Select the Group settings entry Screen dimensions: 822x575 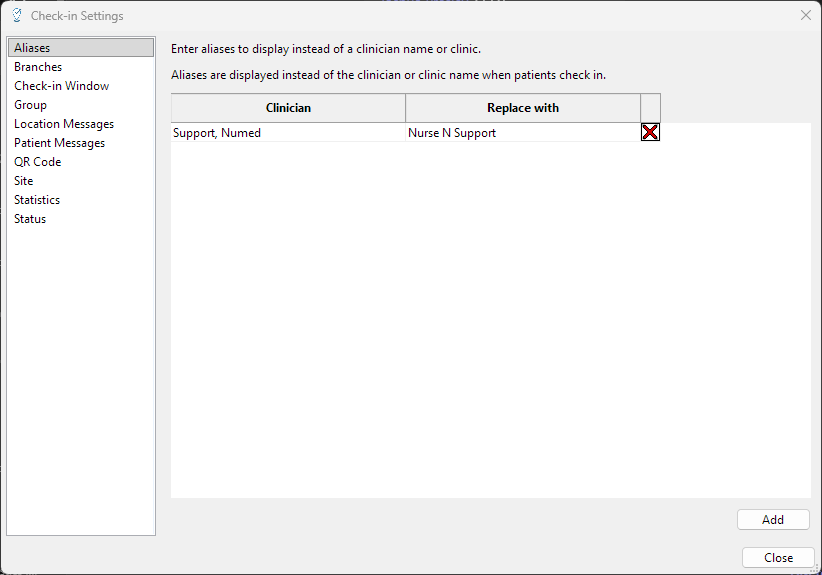[x=30, y=105]
